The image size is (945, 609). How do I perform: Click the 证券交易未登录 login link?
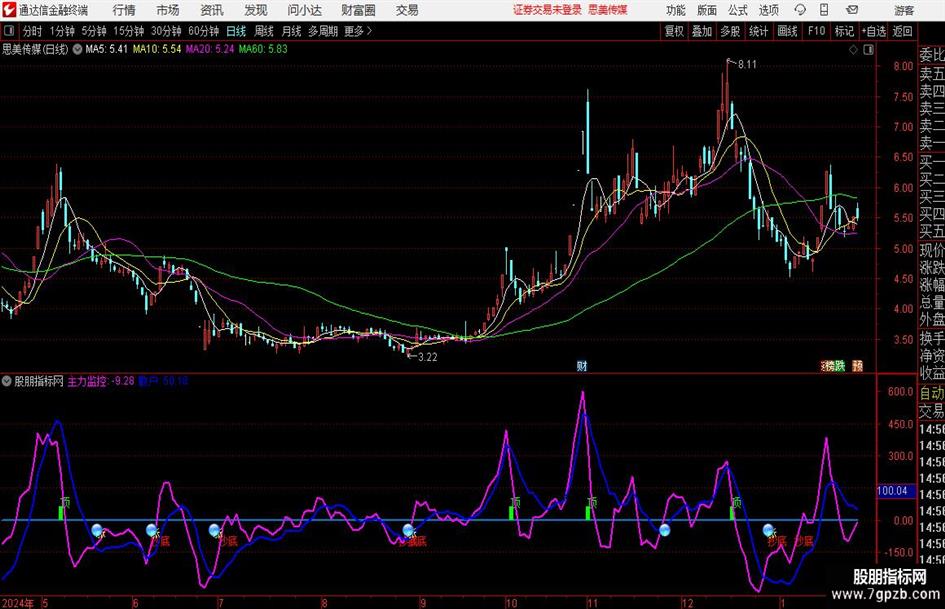tap(547, 10)
